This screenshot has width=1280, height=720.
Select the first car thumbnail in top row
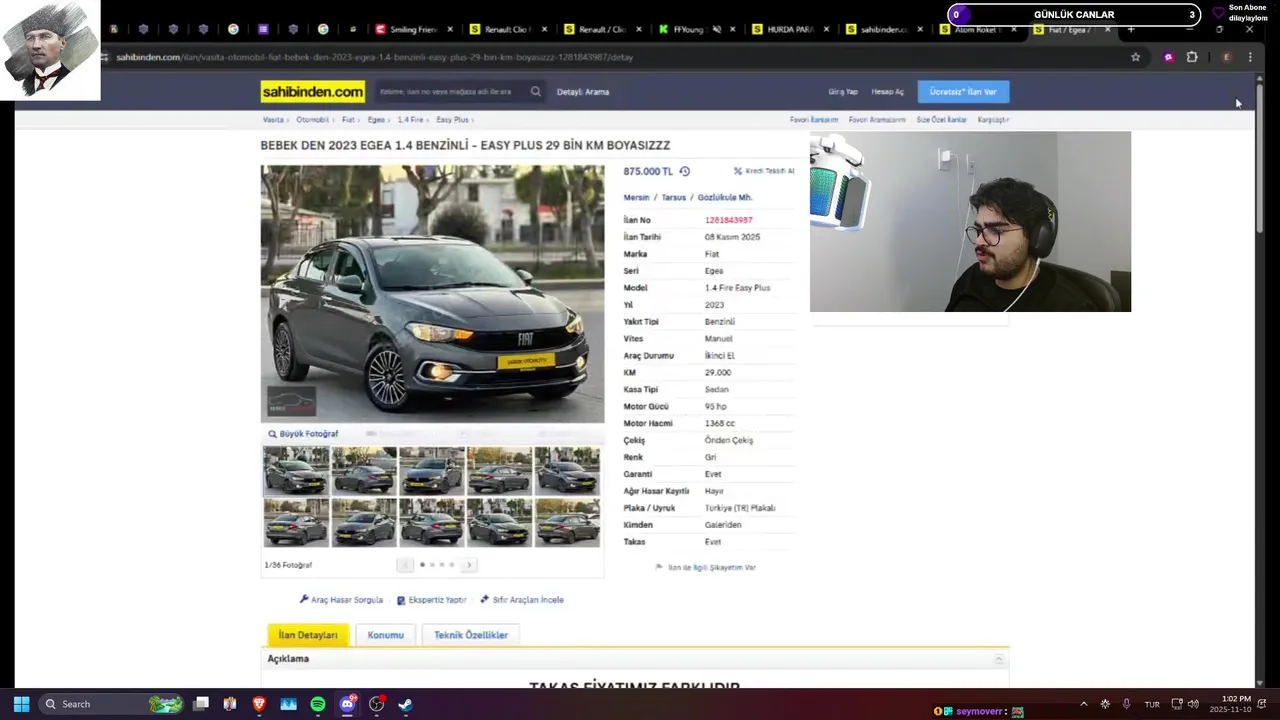point(296,471)
